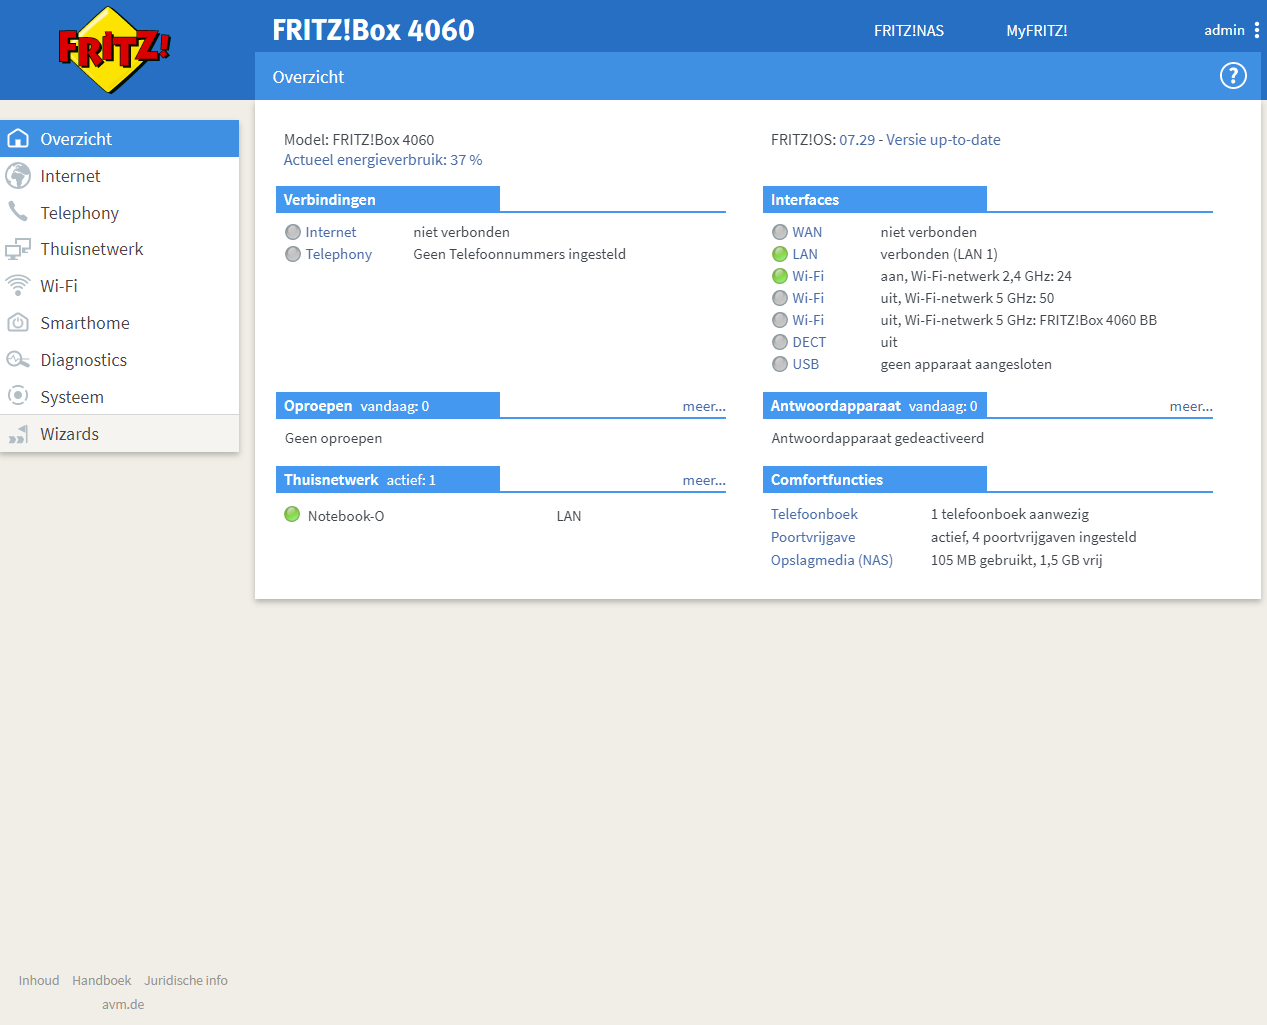Open the Wizards menu item
The image size is (1267, 1025).
(120, 434)
